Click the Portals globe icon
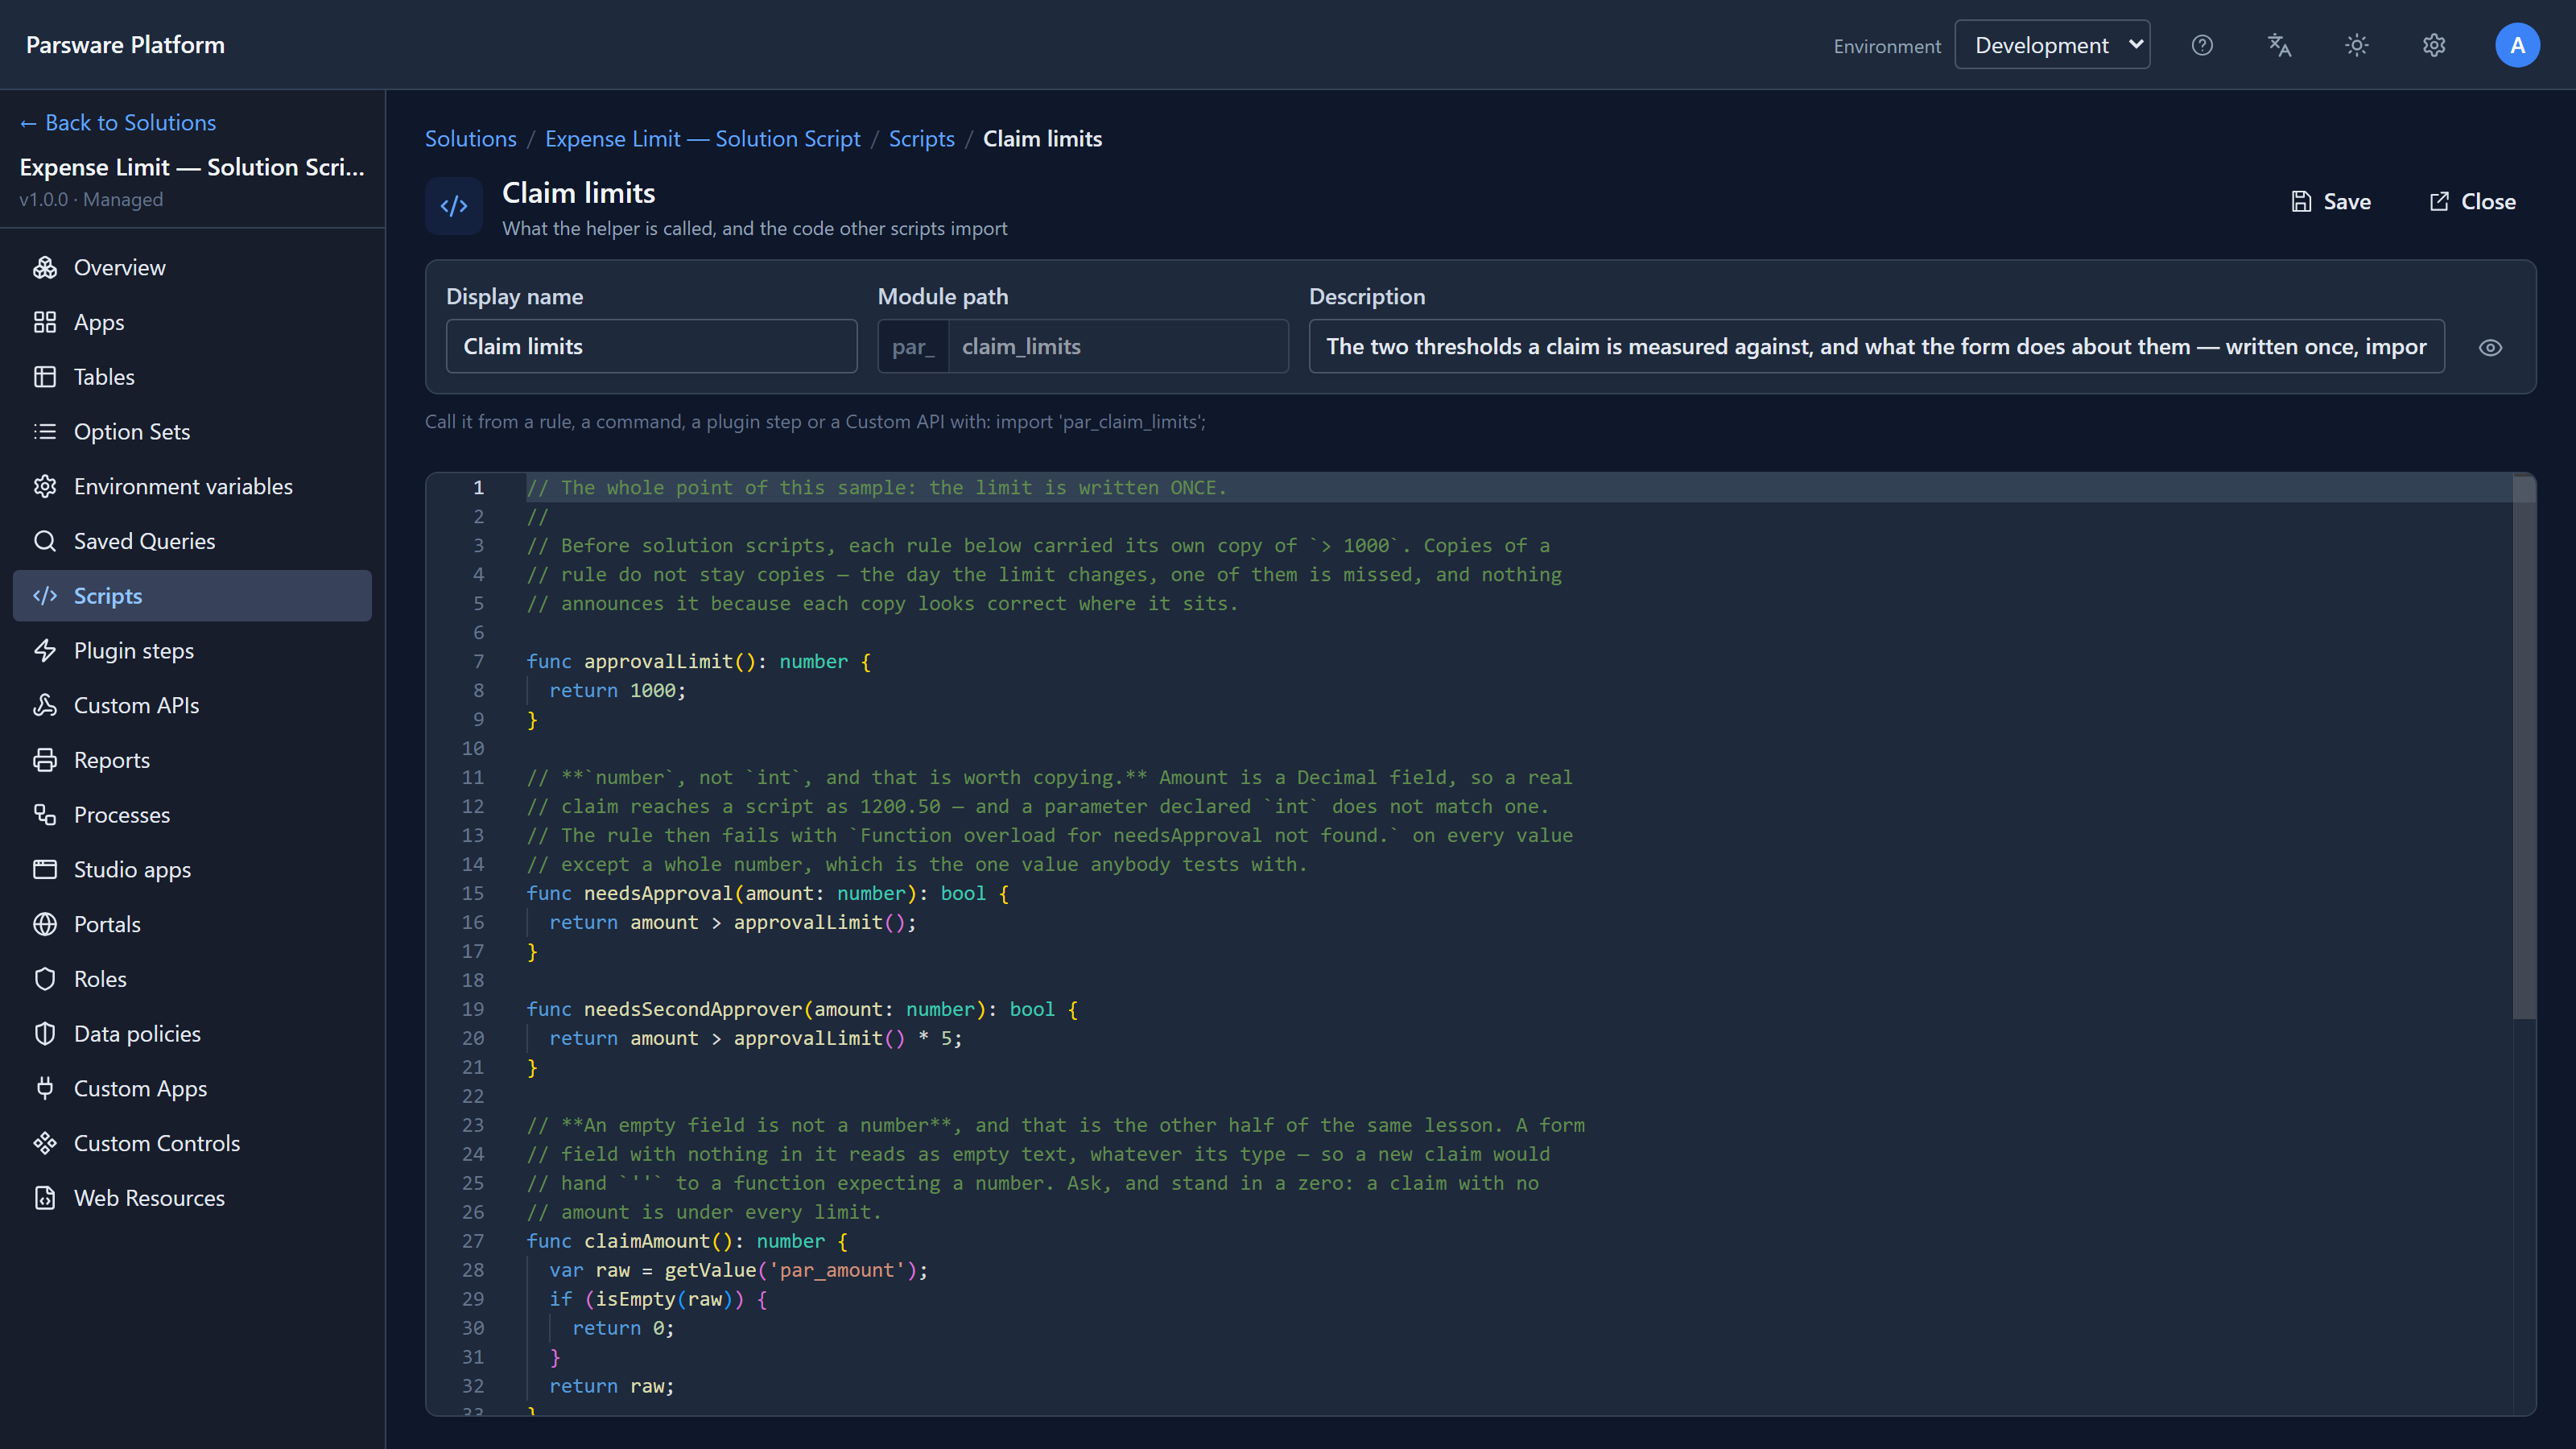 [45, 924]
